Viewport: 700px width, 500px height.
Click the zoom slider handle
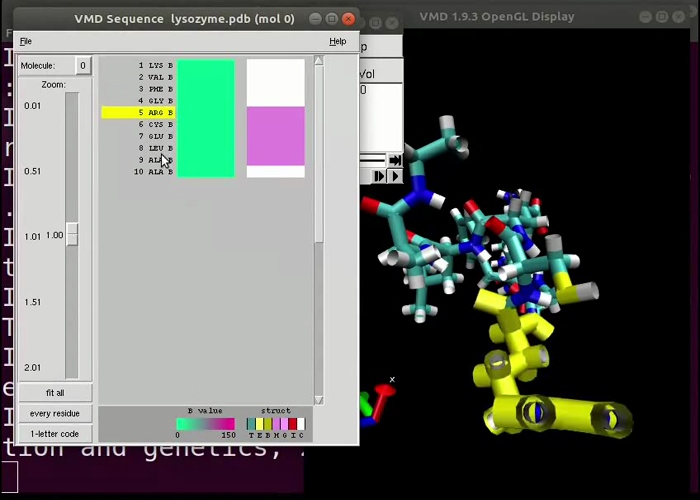pos(72,235)
